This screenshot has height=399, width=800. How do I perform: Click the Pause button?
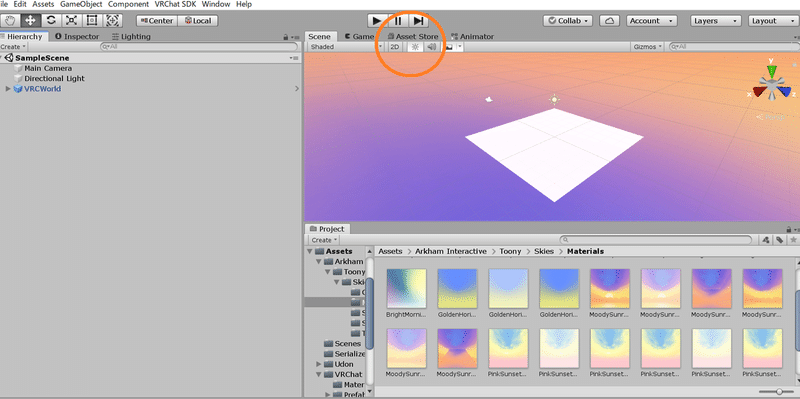[x=398, y=21]
